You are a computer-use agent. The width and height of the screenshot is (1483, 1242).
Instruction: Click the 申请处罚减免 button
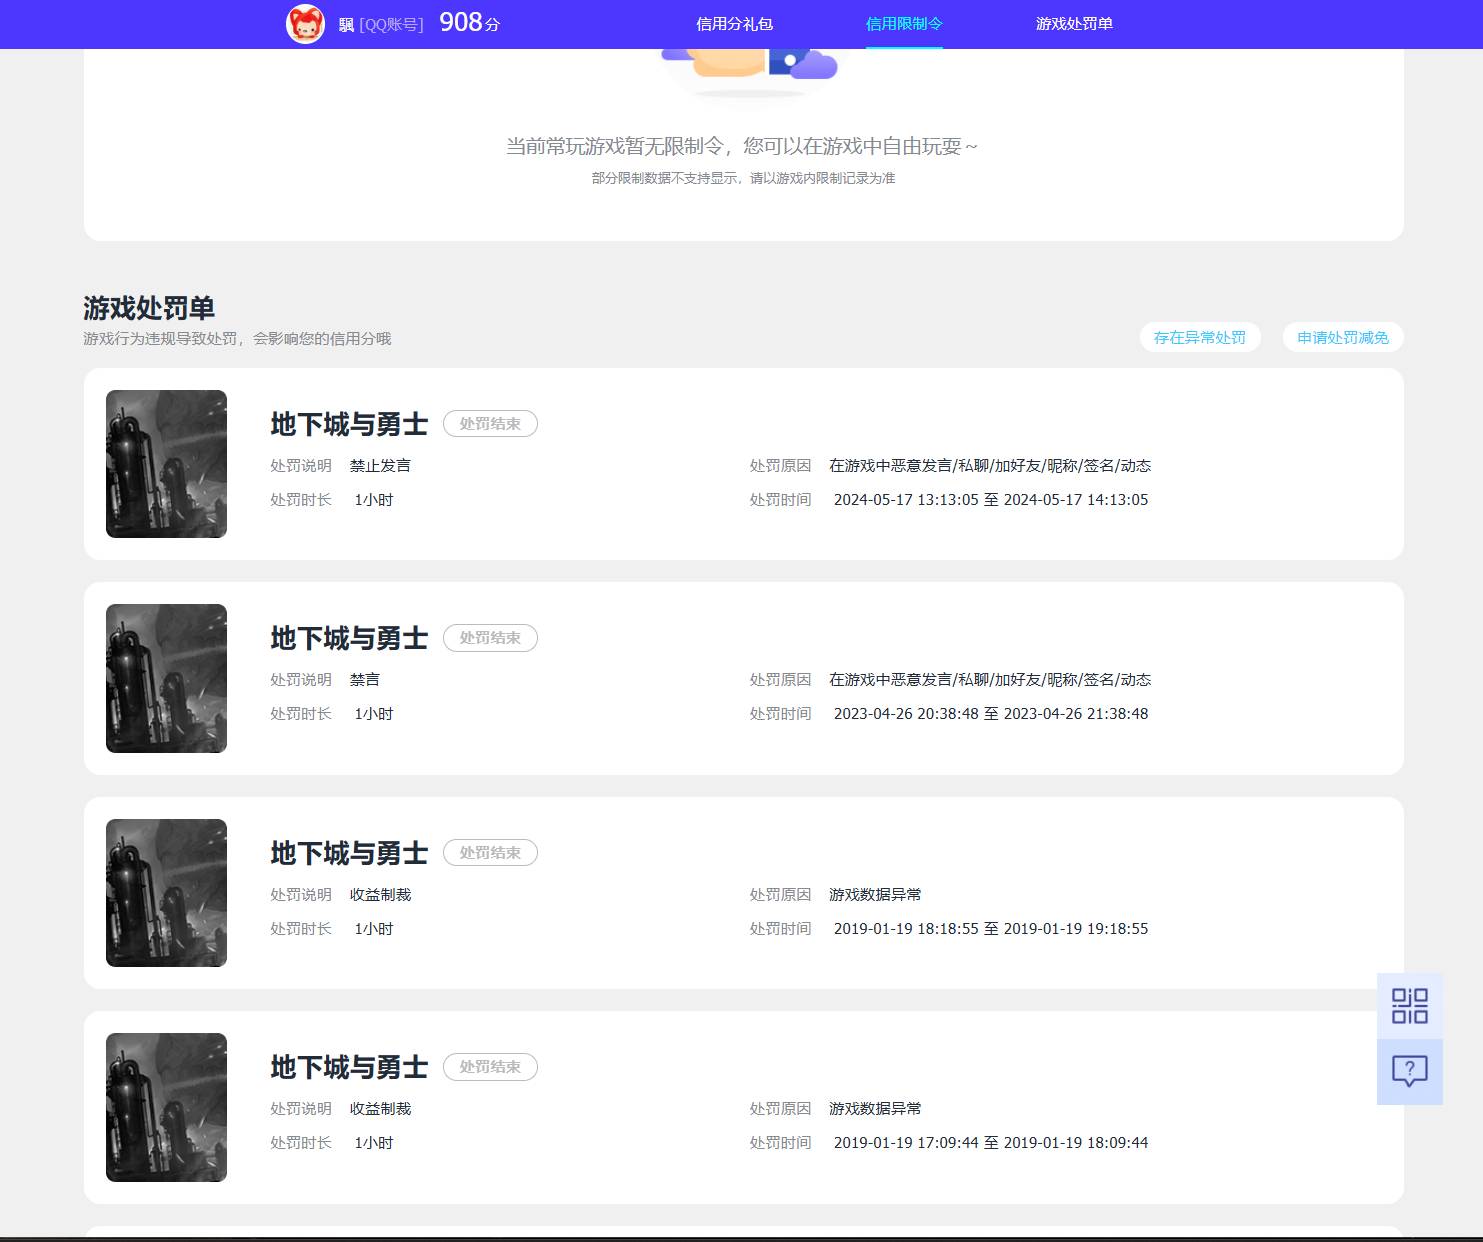[1342, 338]
